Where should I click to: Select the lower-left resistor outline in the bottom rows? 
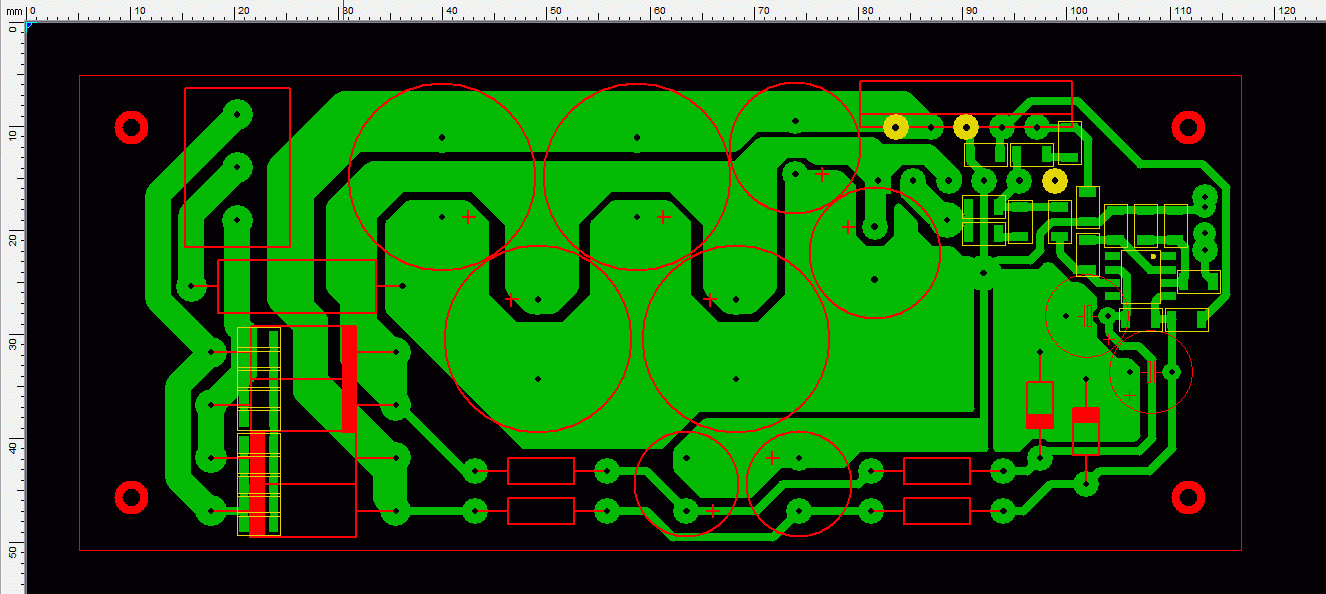click(x=541, y=511)
